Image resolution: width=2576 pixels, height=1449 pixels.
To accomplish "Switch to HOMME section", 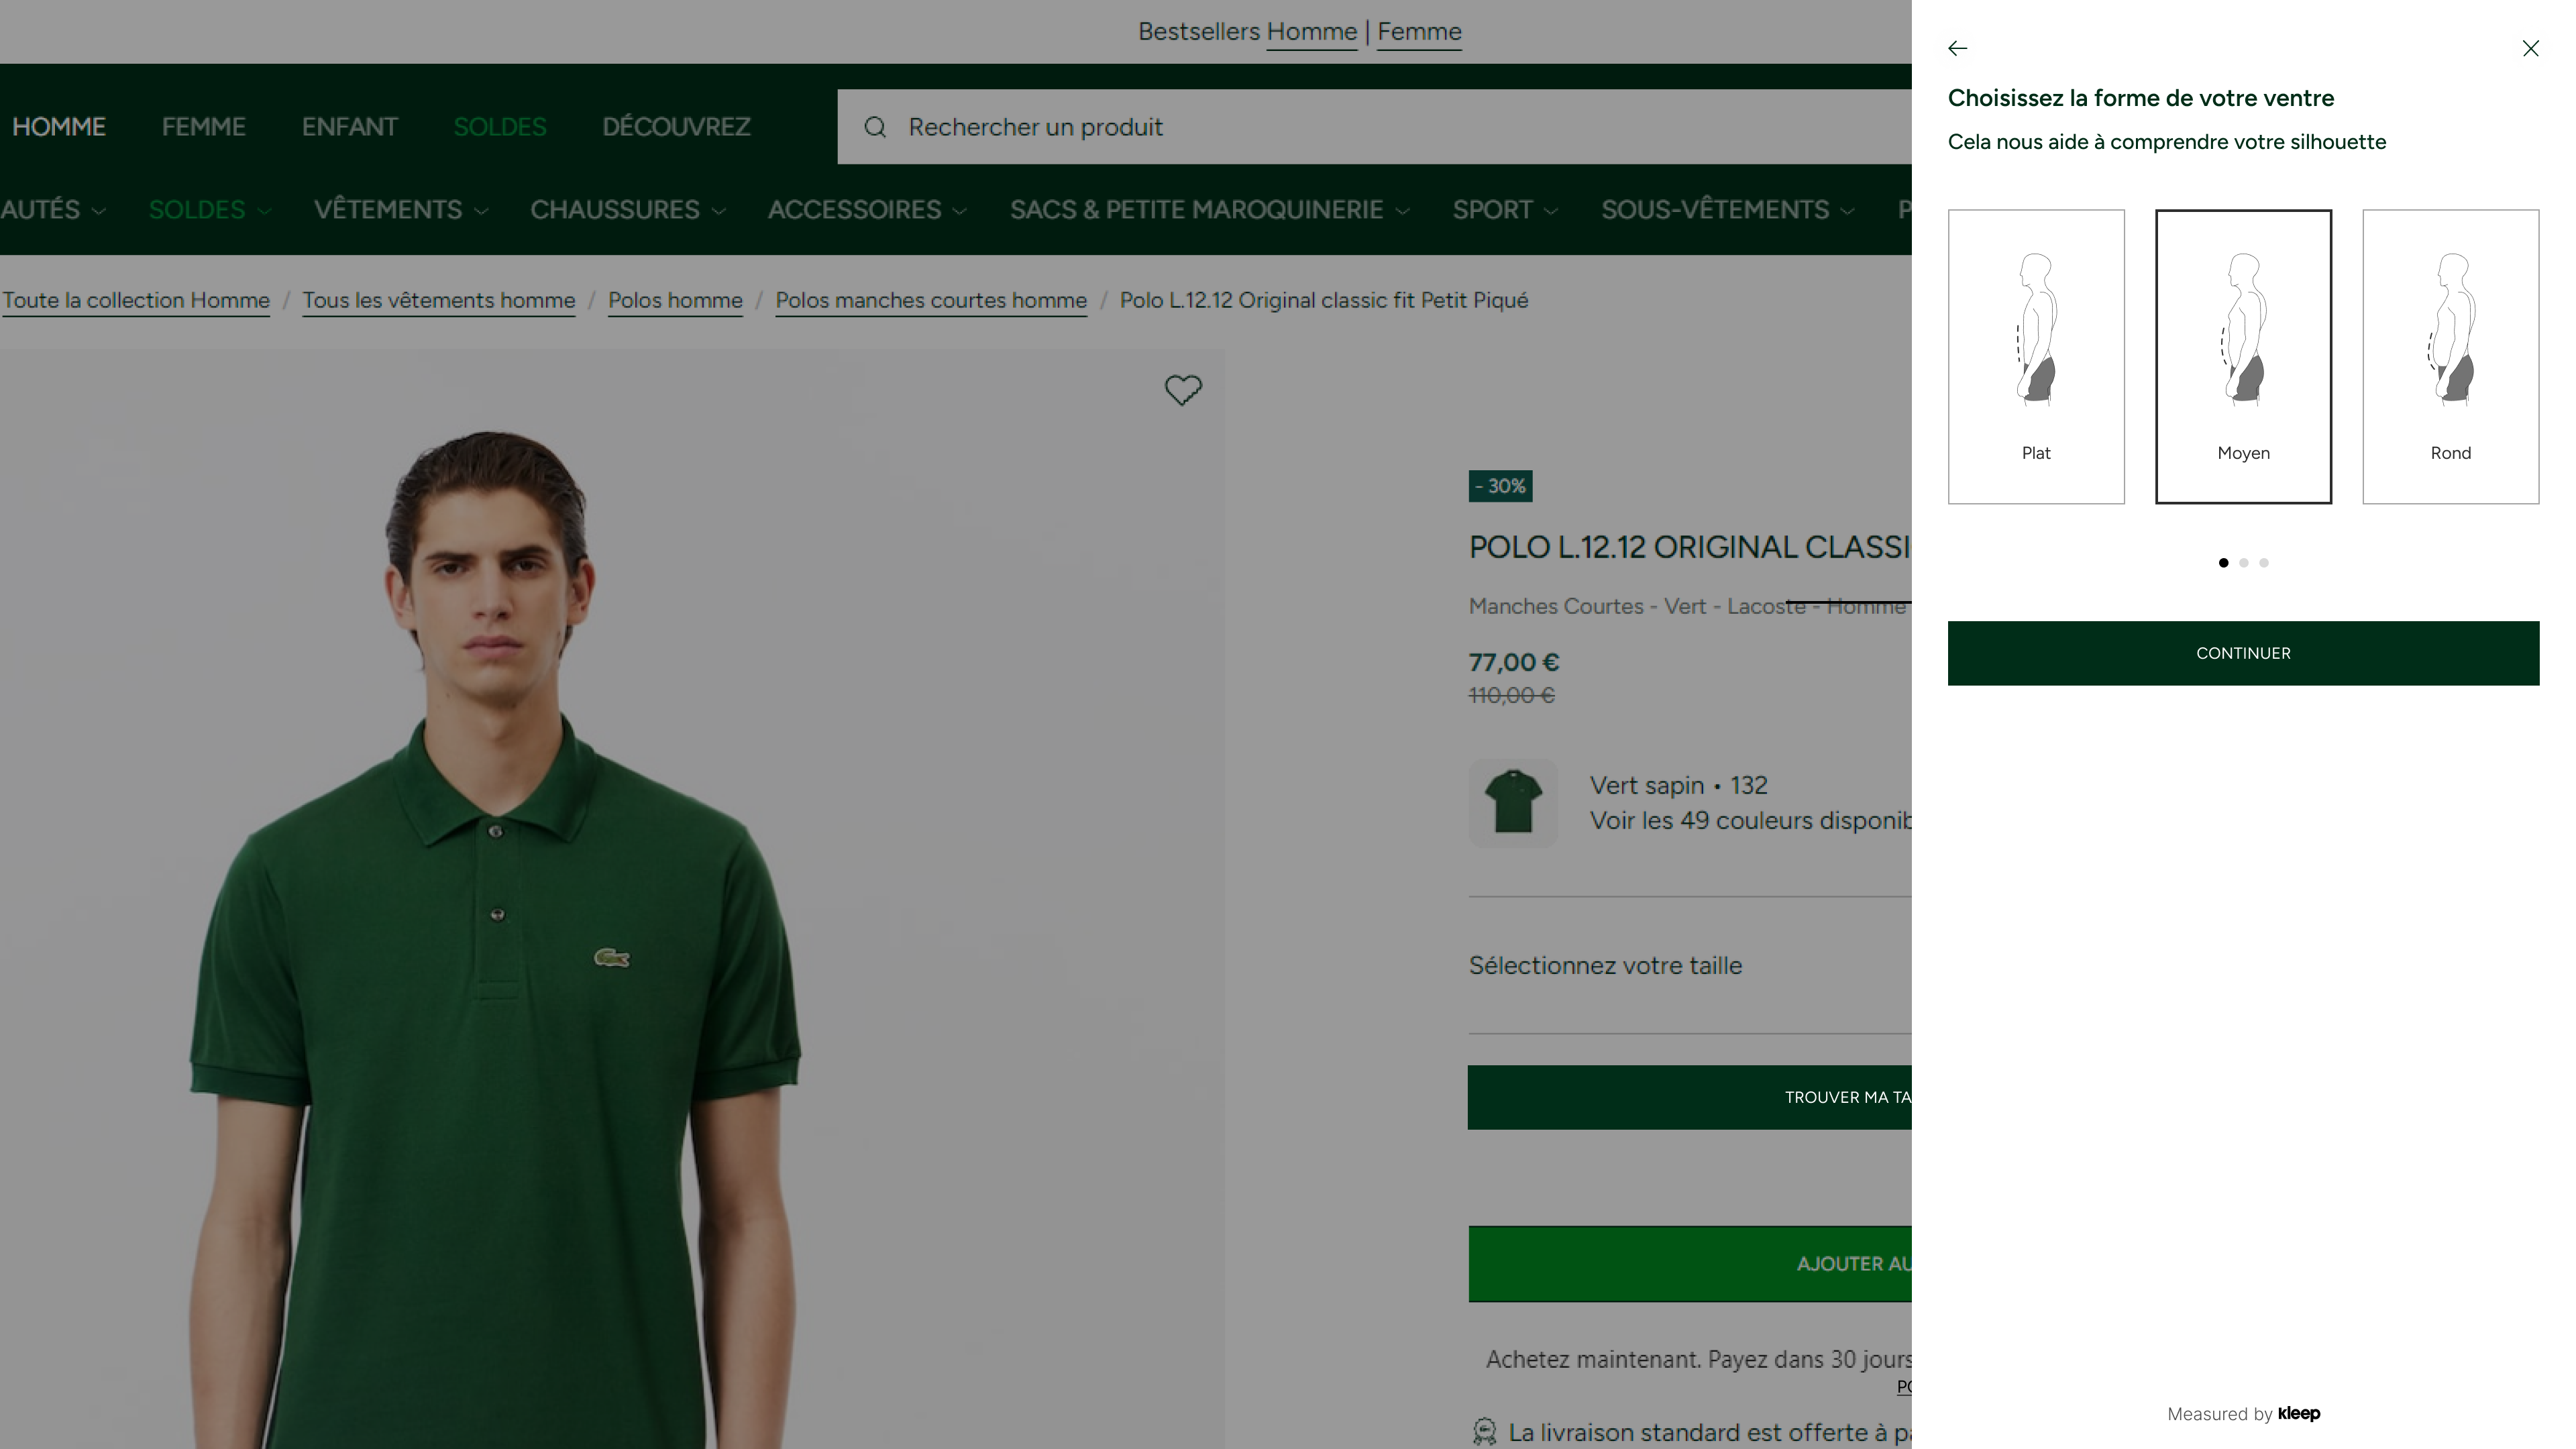I will click(x=59, y=127).
